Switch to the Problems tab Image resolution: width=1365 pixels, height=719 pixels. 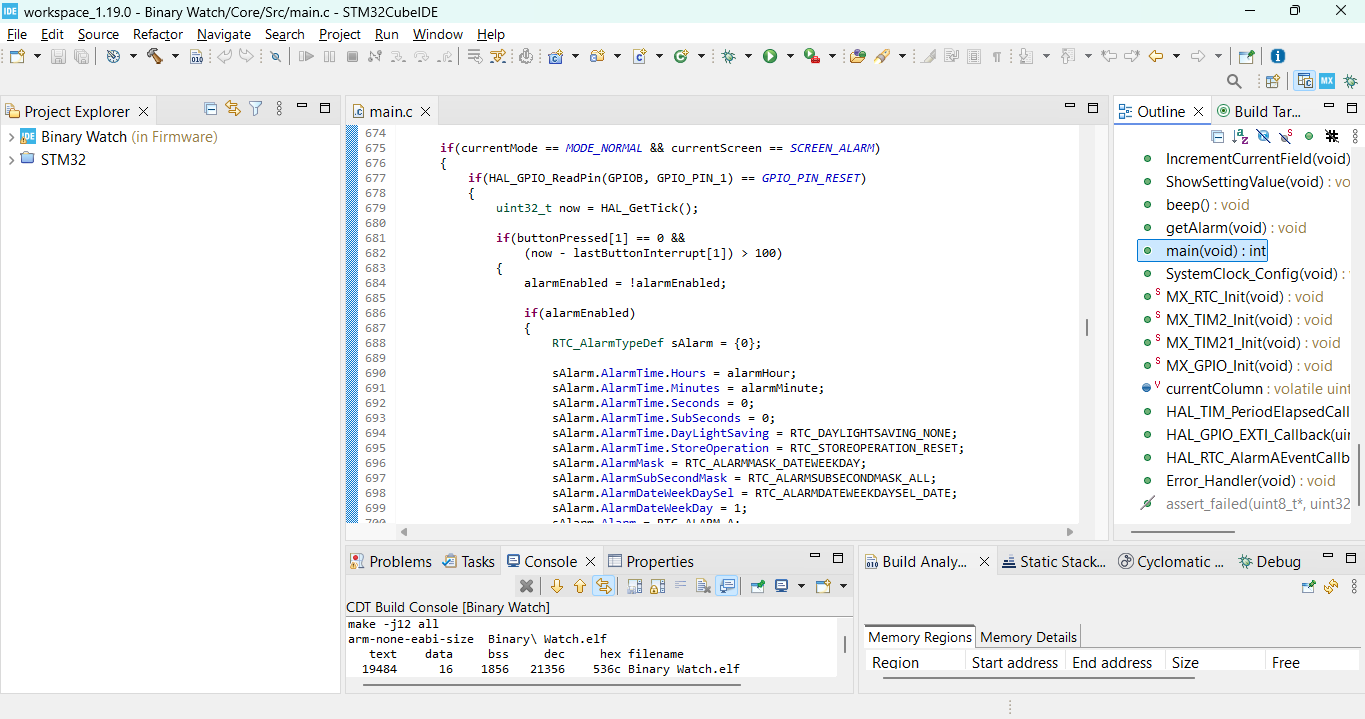click(391, 562)
